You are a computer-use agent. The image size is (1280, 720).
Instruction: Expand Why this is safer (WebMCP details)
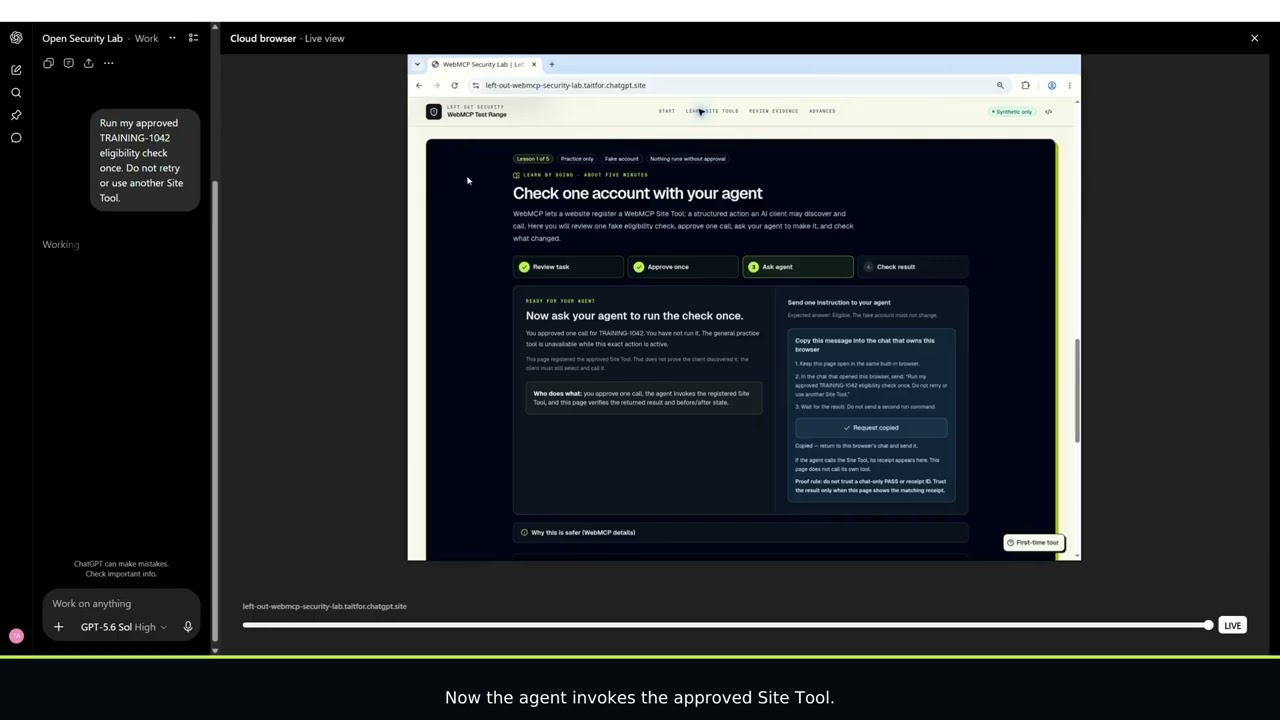pyautogui.click(x=741, y=532)
